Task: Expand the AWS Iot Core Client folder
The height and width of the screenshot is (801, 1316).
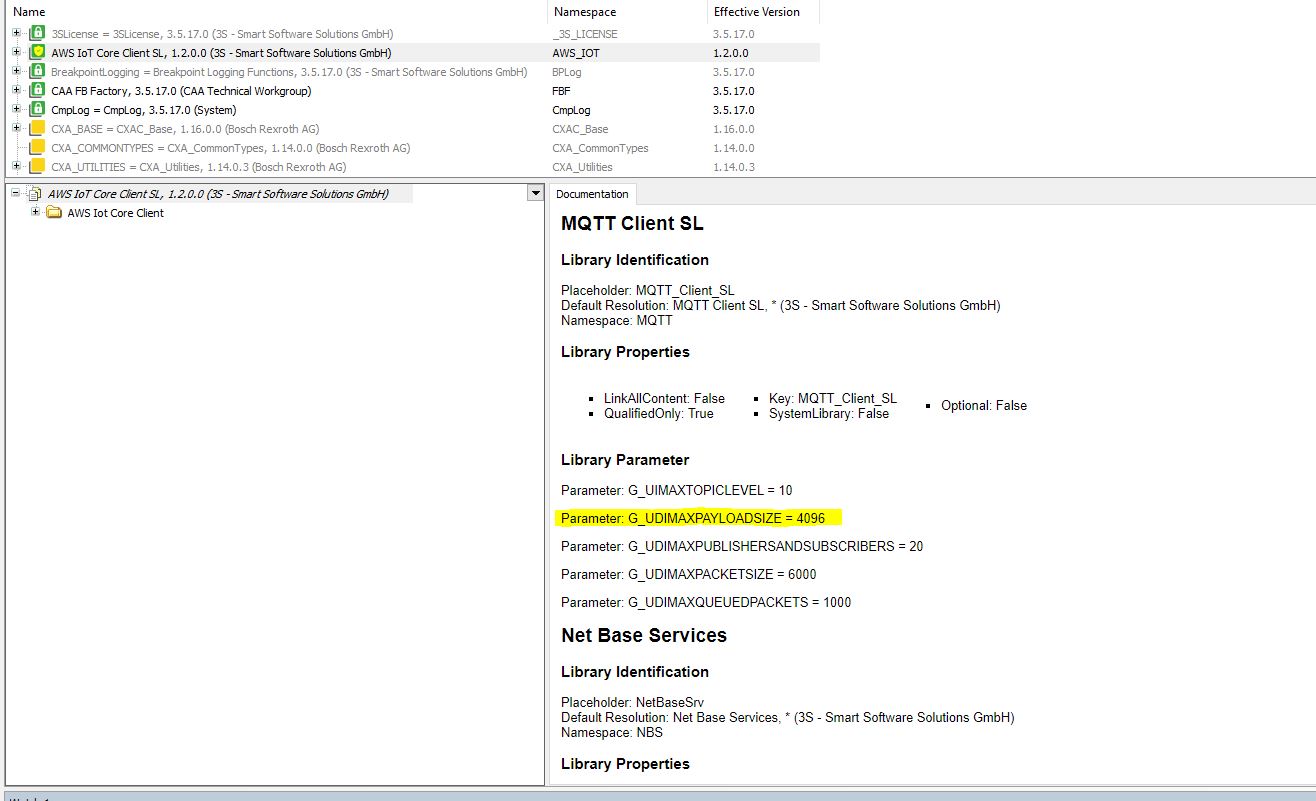Action: (x=36, y=213)
